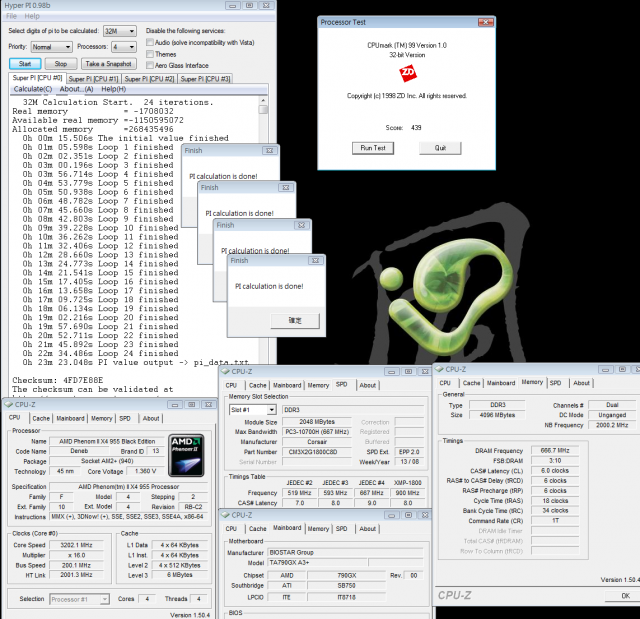Open Hyper PI File menu

11,16
